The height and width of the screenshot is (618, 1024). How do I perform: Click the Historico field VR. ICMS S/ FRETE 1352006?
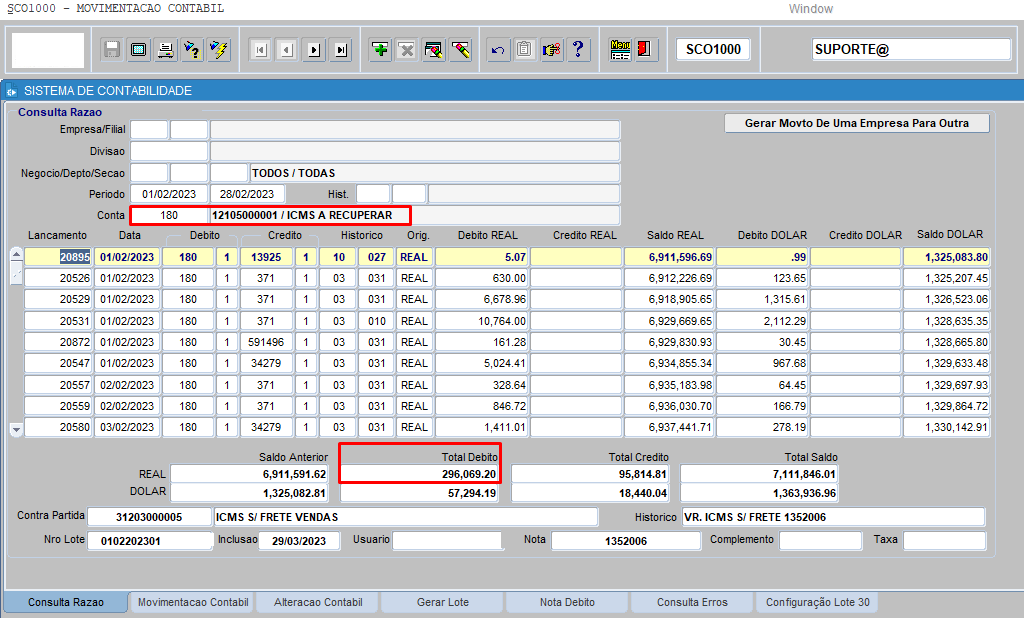click(833, 517)
